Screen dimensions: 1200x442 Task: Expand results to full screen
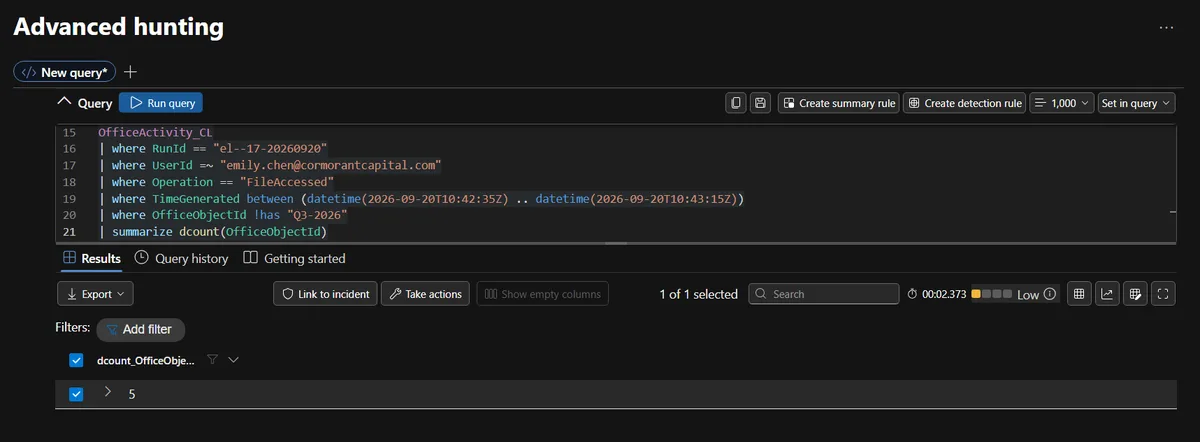(1163, 294)
